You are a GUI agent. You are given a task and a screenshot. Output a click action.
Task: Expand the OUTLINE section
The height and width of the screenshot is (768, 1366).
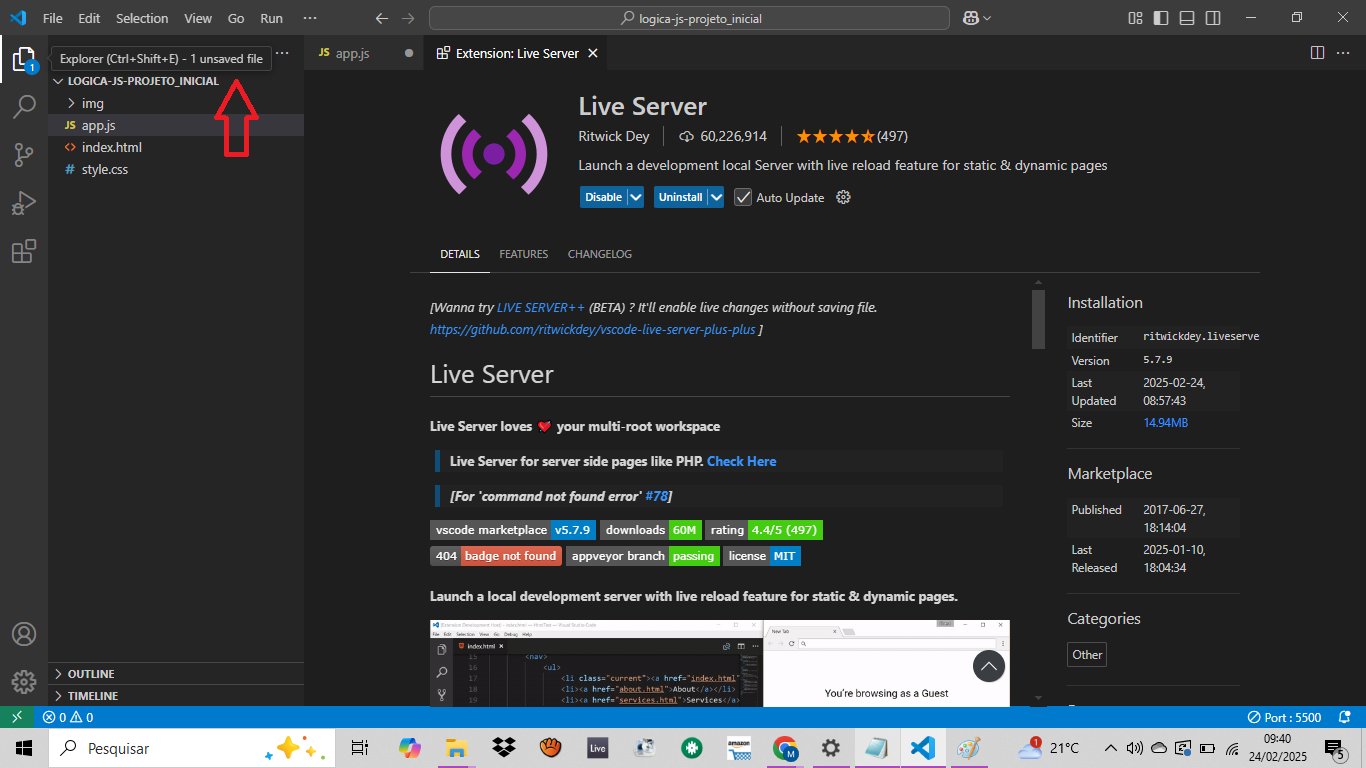[x=176, y=674]
